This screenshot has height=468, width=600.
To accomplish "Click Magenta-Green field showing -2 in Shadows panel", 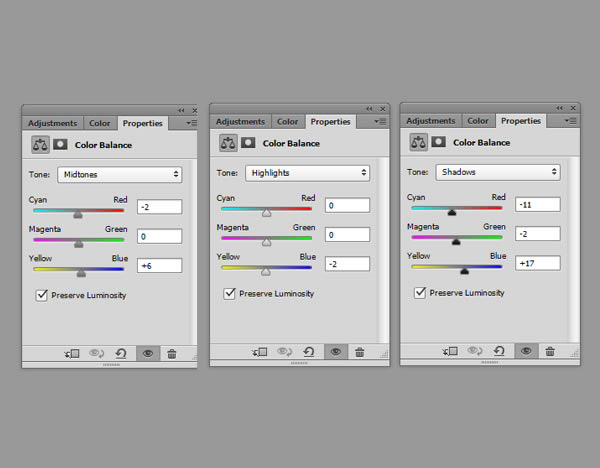I will click(x=538, y=234).
